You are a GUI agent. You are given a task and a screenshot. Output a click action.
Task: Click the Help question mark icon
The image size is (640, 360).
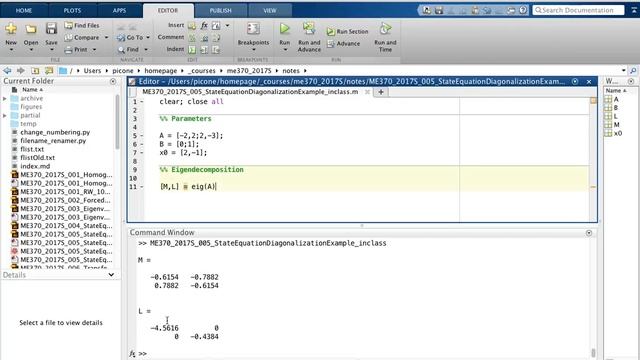tap(523, 10)
